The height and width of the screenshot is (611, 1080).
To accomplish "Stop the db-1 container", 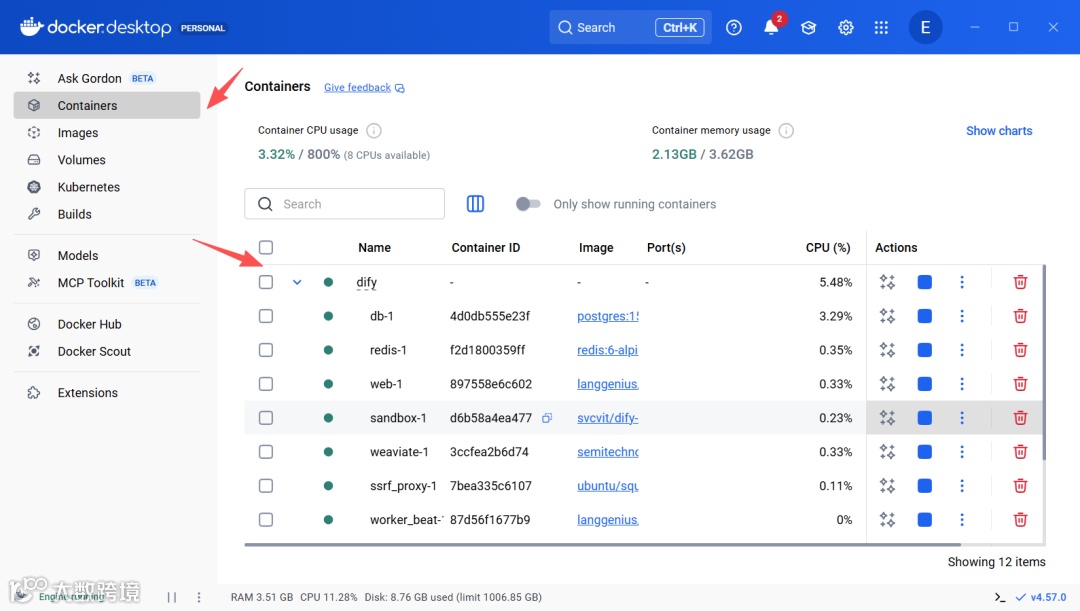I will 924,316.
